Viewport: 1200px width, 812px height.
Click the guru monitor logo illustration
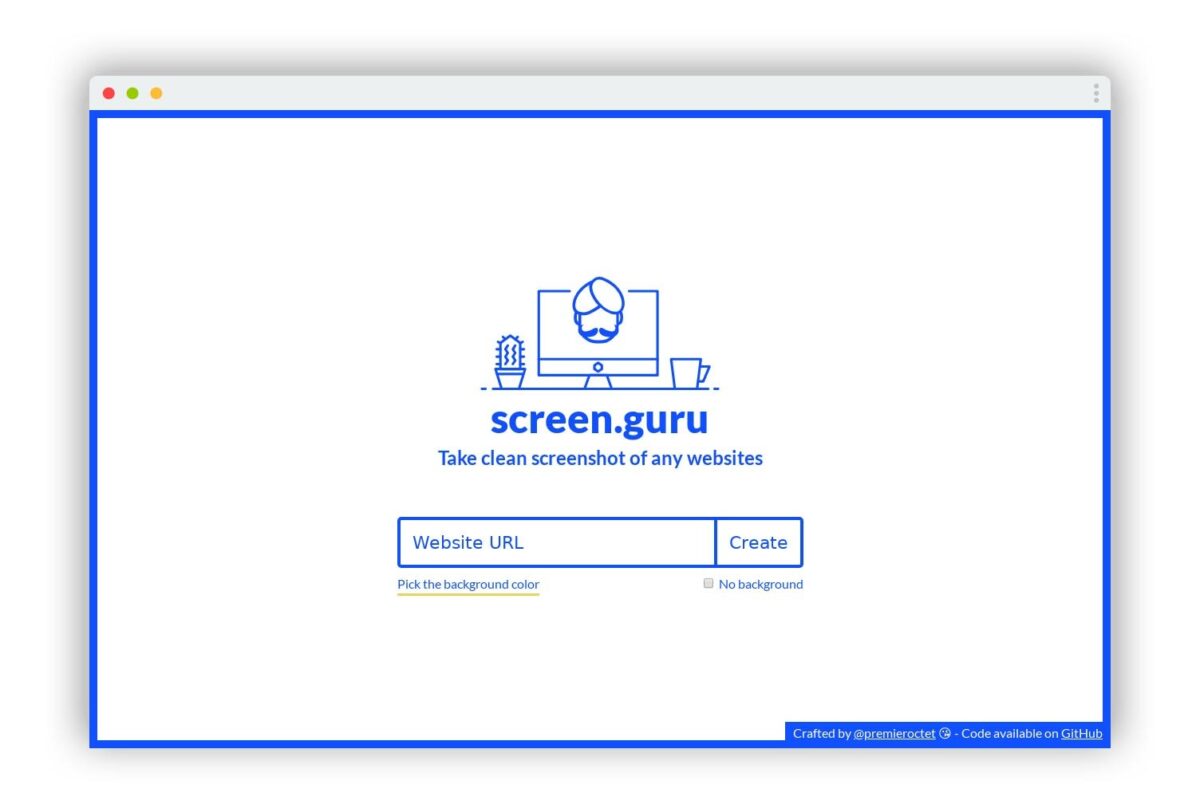click(598, 333)
